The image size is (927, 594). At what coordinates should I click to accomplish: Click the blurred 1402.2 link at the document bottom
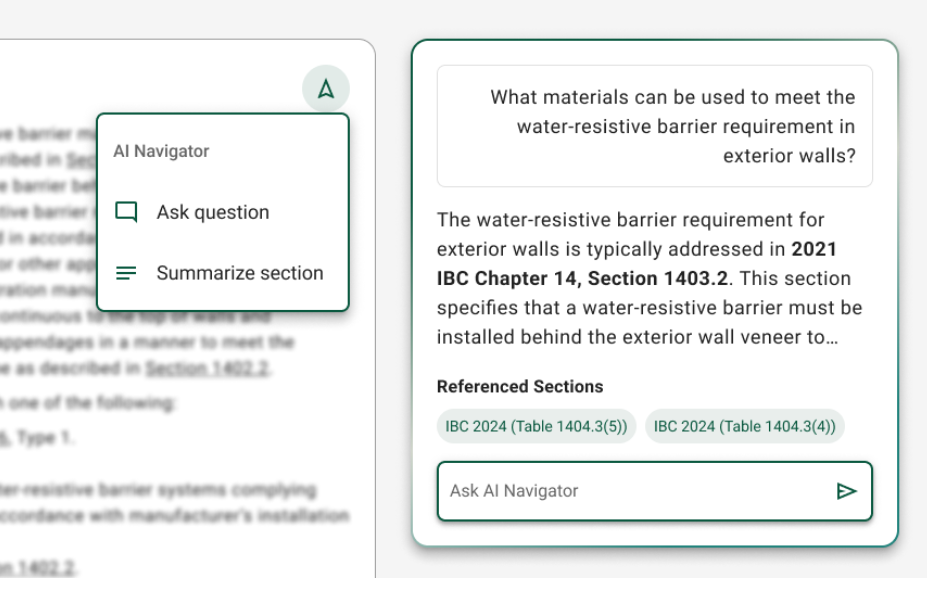point(40,568)
